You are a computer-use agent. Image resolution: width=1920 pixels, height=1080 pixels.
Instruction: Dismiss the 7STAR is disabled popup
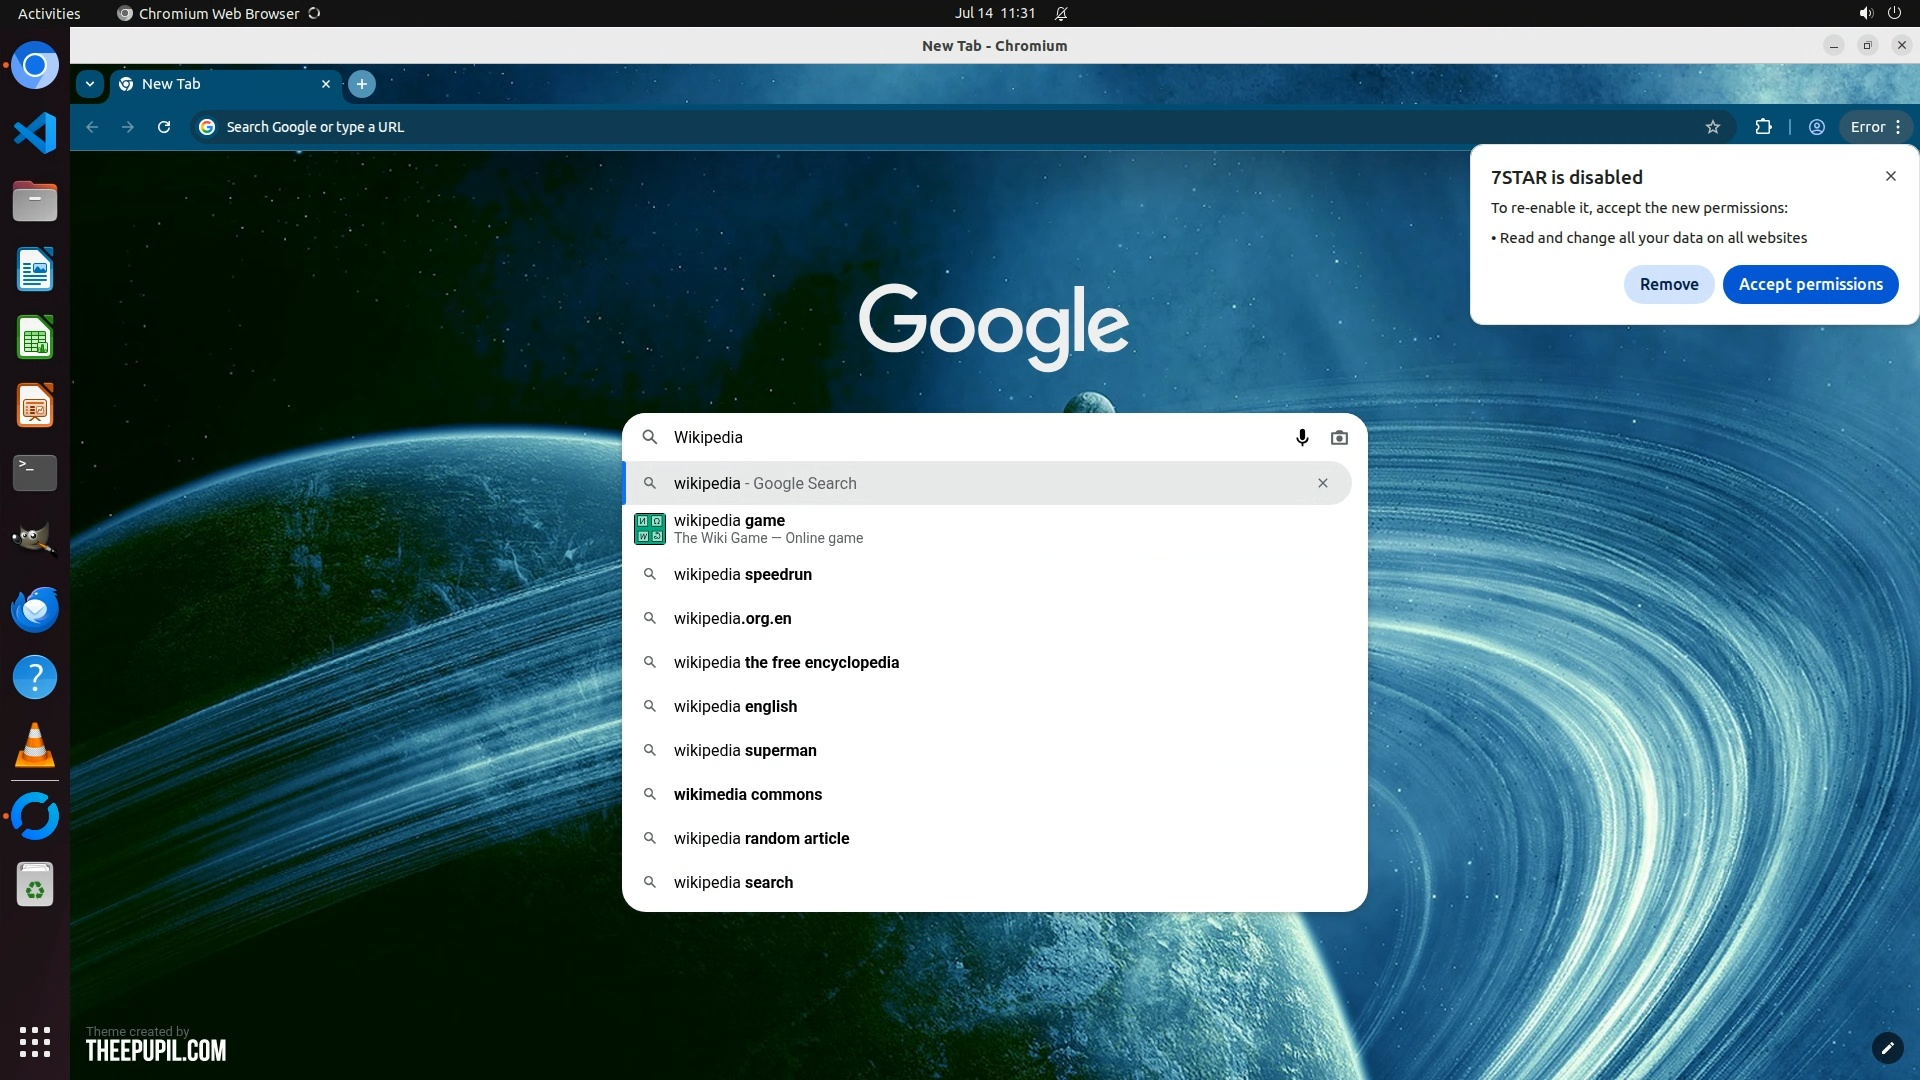[1890, 176]
